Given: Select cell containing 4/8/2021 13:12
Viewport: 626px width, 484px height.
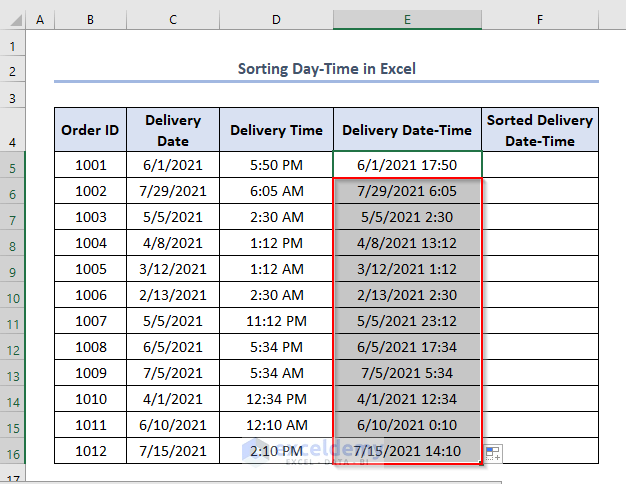Looking at the screenshot, I should [x=407, y=242].
